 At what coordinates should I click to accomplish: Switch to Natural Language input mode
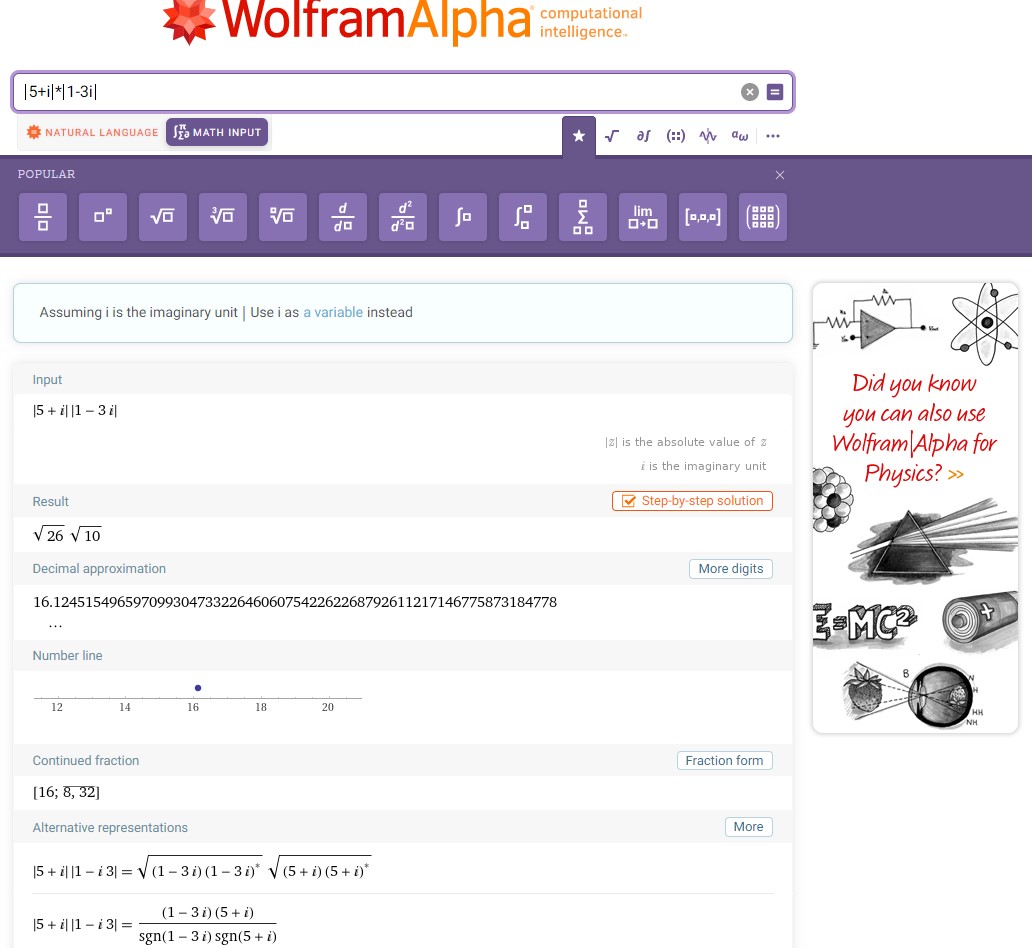pos(92,132)
